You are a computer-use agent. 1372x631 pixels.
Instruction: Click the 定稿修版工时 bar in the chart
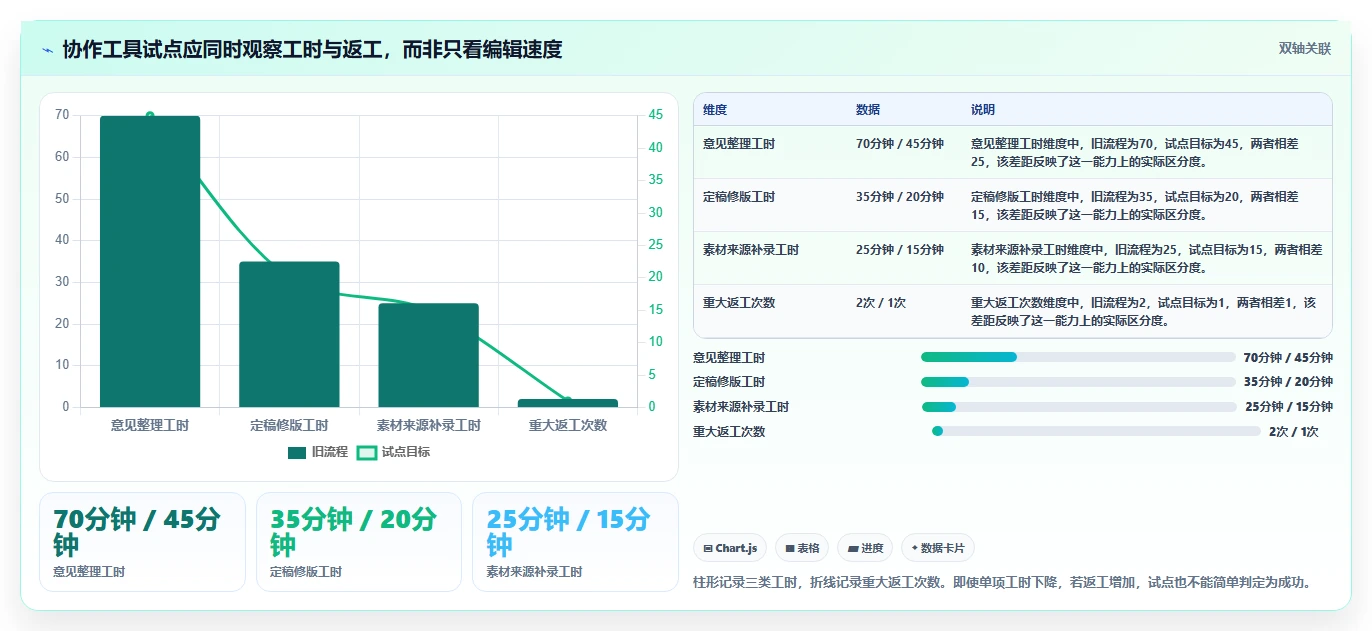(289, 334)
